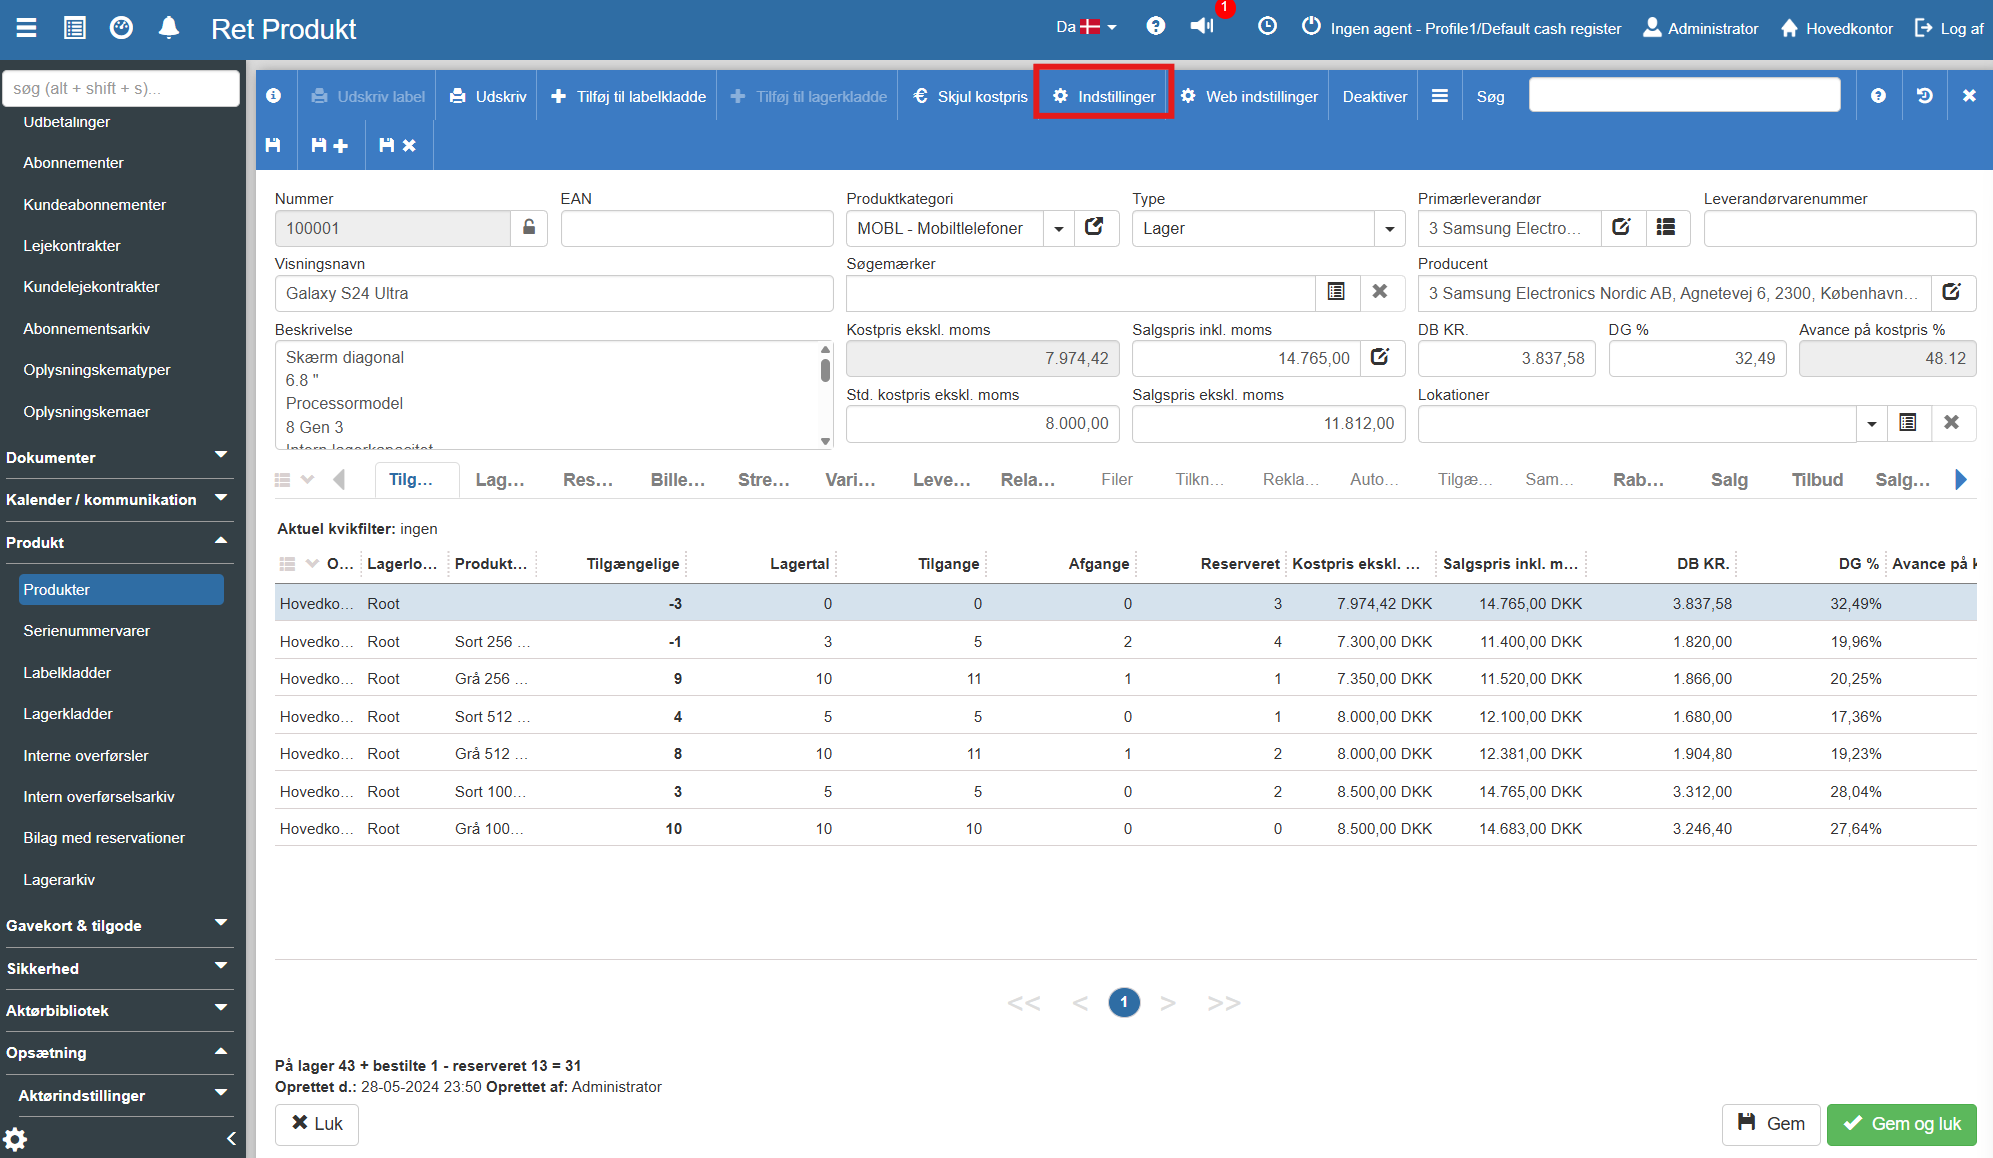Click the Beskrivelse text scrollbar thumb
1993x1158 pixels.
[x=825, y=370]
